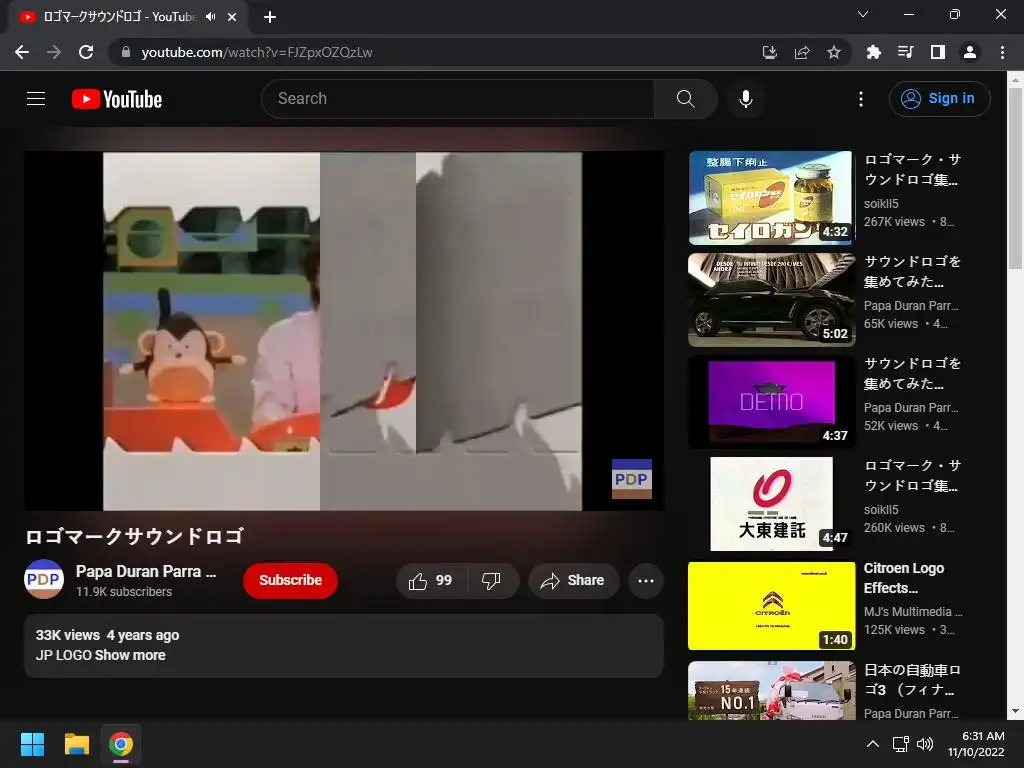Screen dimensions: 1024x768
Task: Click the address bar URL
Action: [x=257, y=52]
